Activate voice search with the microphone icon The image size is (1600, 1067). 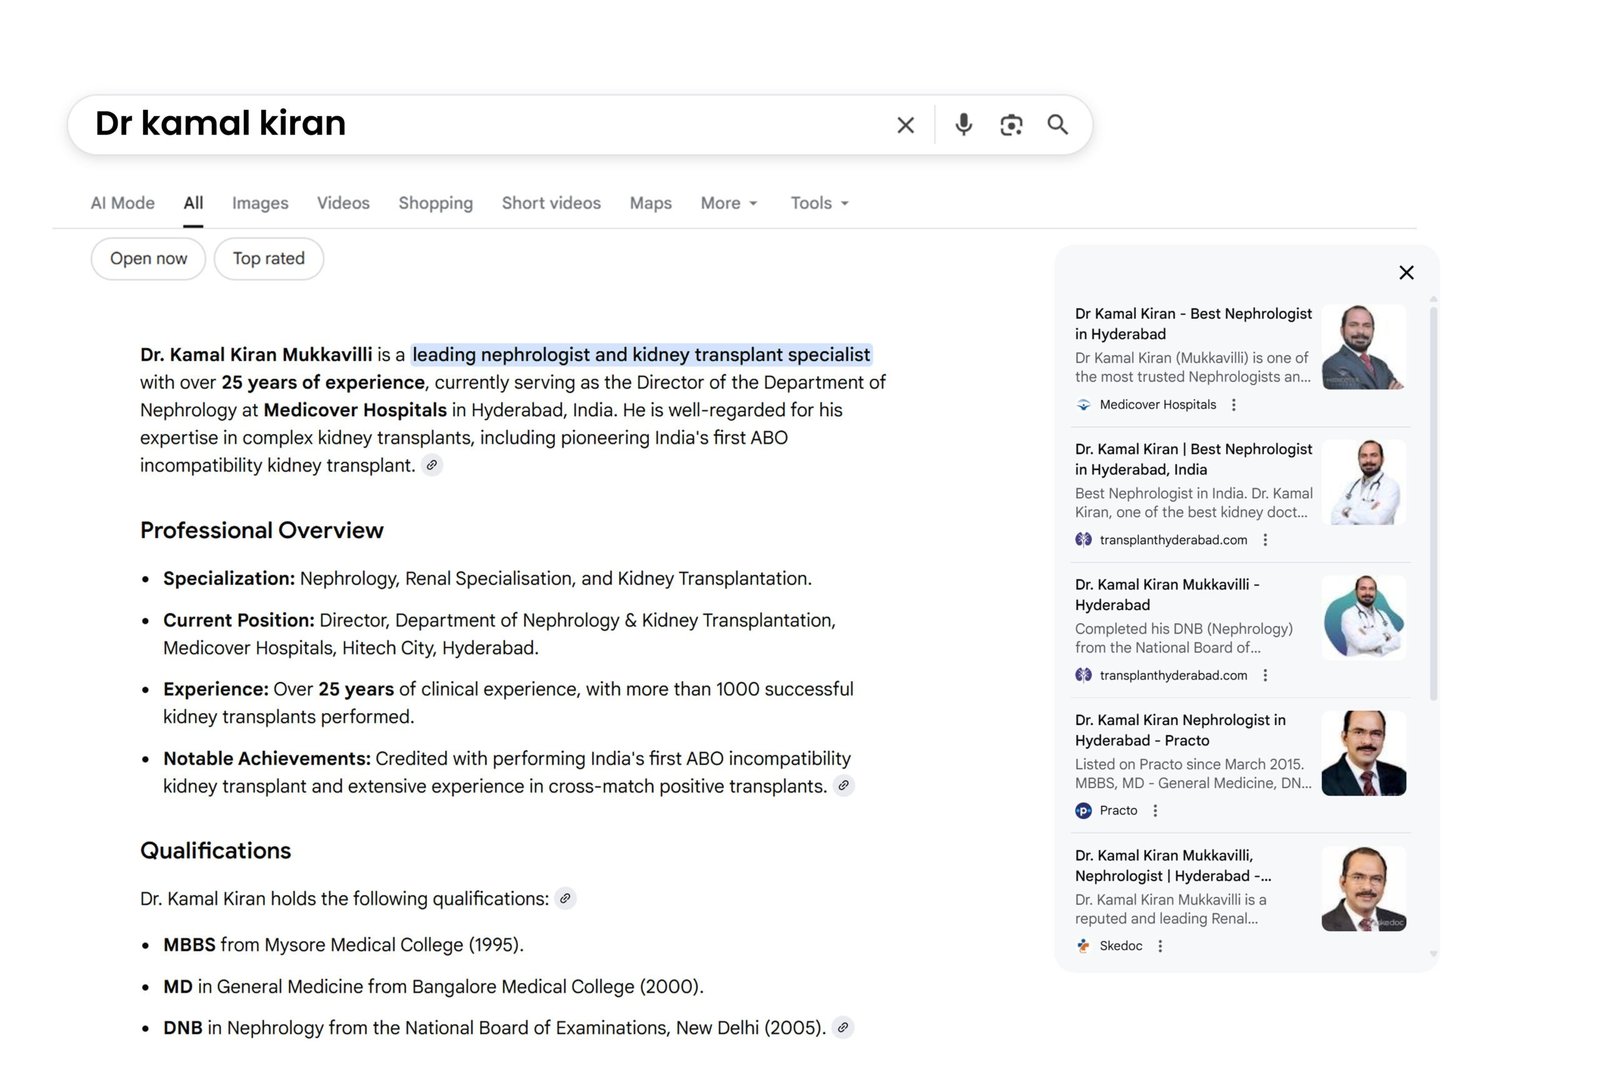pyautogui.click(x=963, y=124)
